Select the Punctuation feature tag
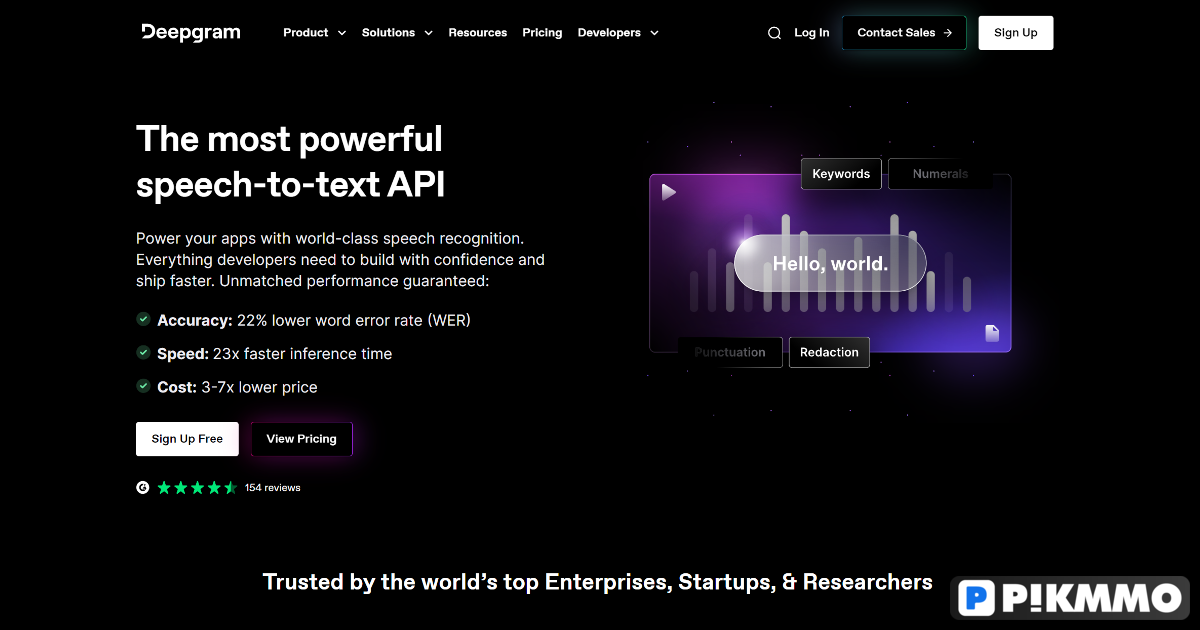The width and height of the screenshot is (1200, 630). click(730, 352)
